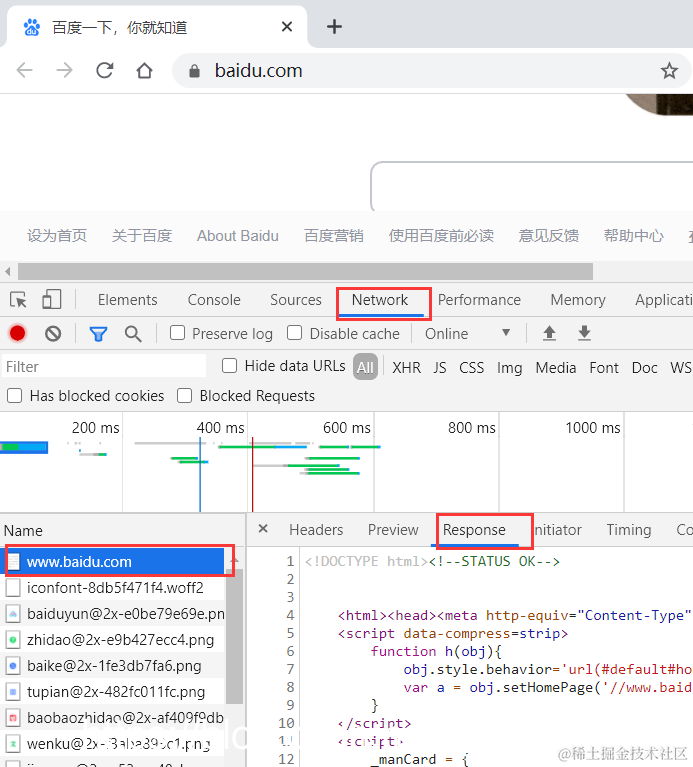
Task: Open the 意见反馈 footer link
Action: click(549, 236)
